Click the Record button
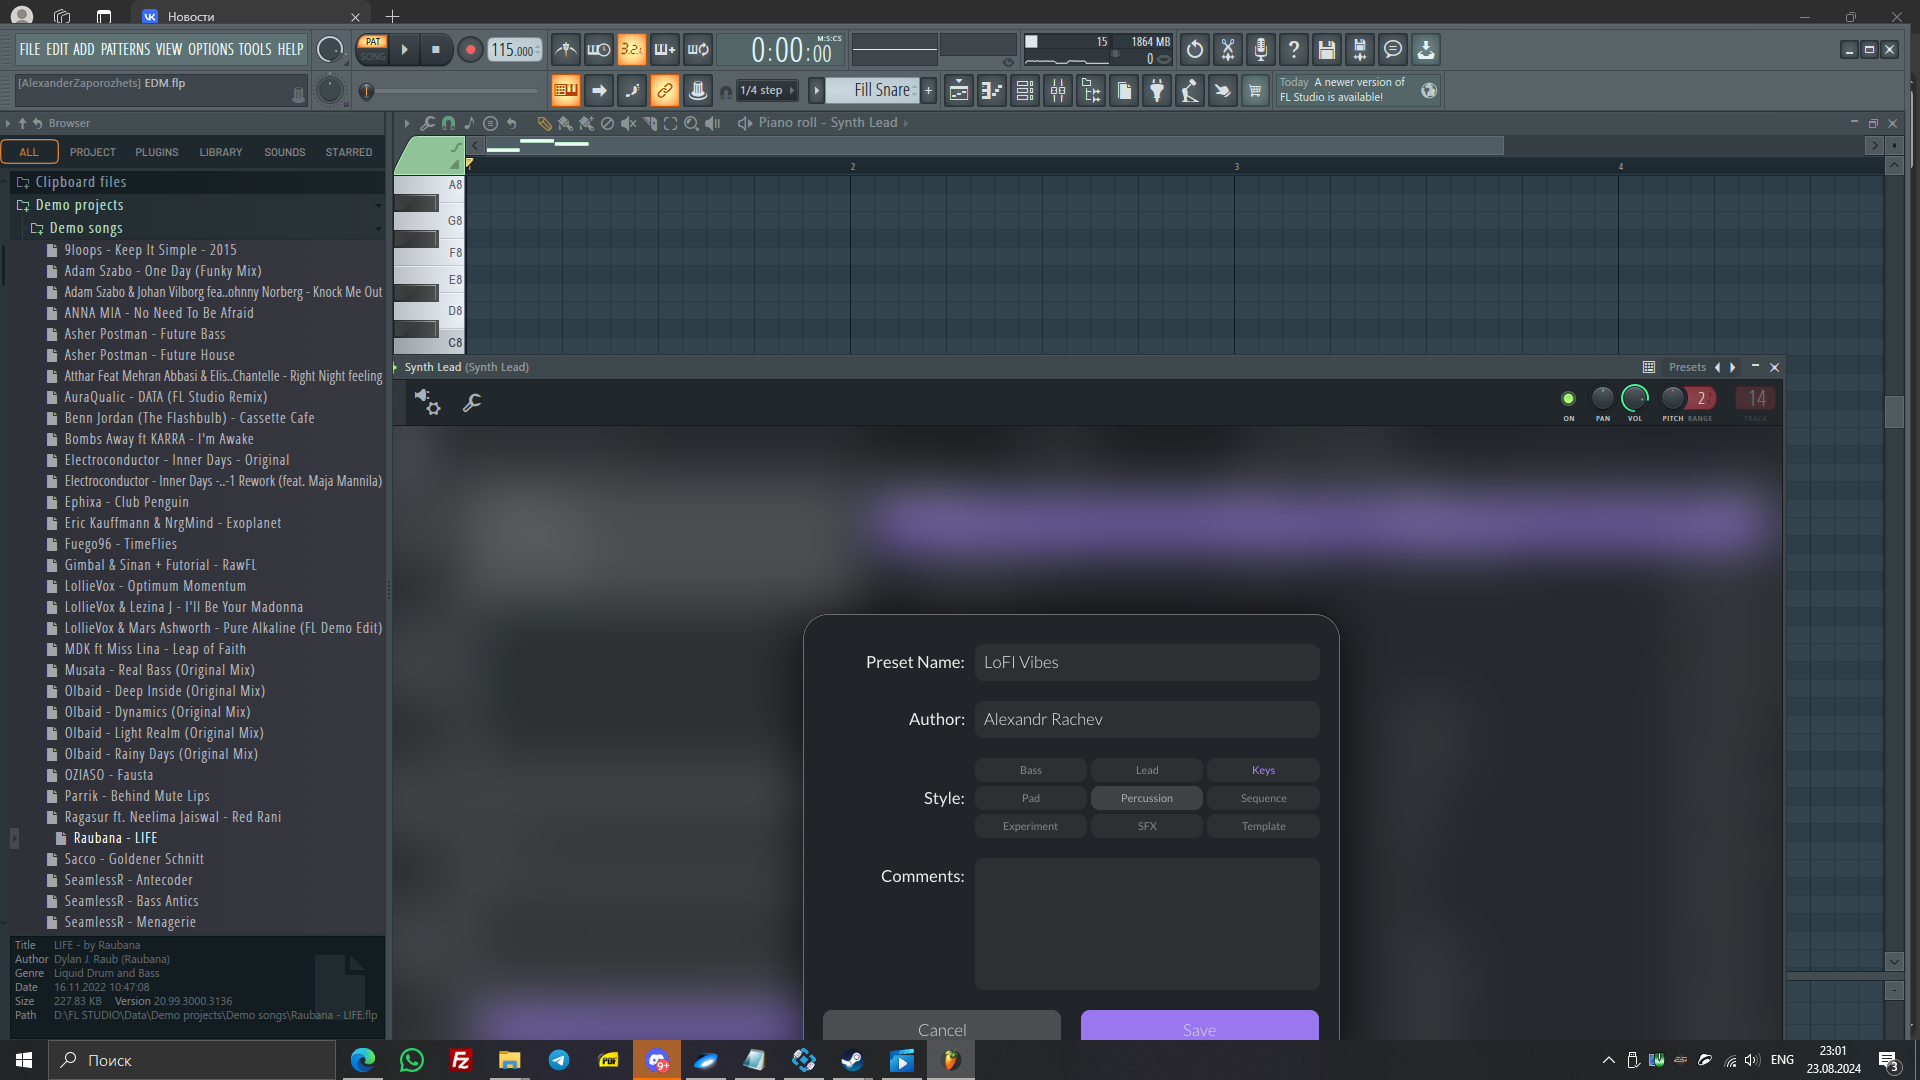This screenshot has width=1920, height=1080. click(470, 49)
